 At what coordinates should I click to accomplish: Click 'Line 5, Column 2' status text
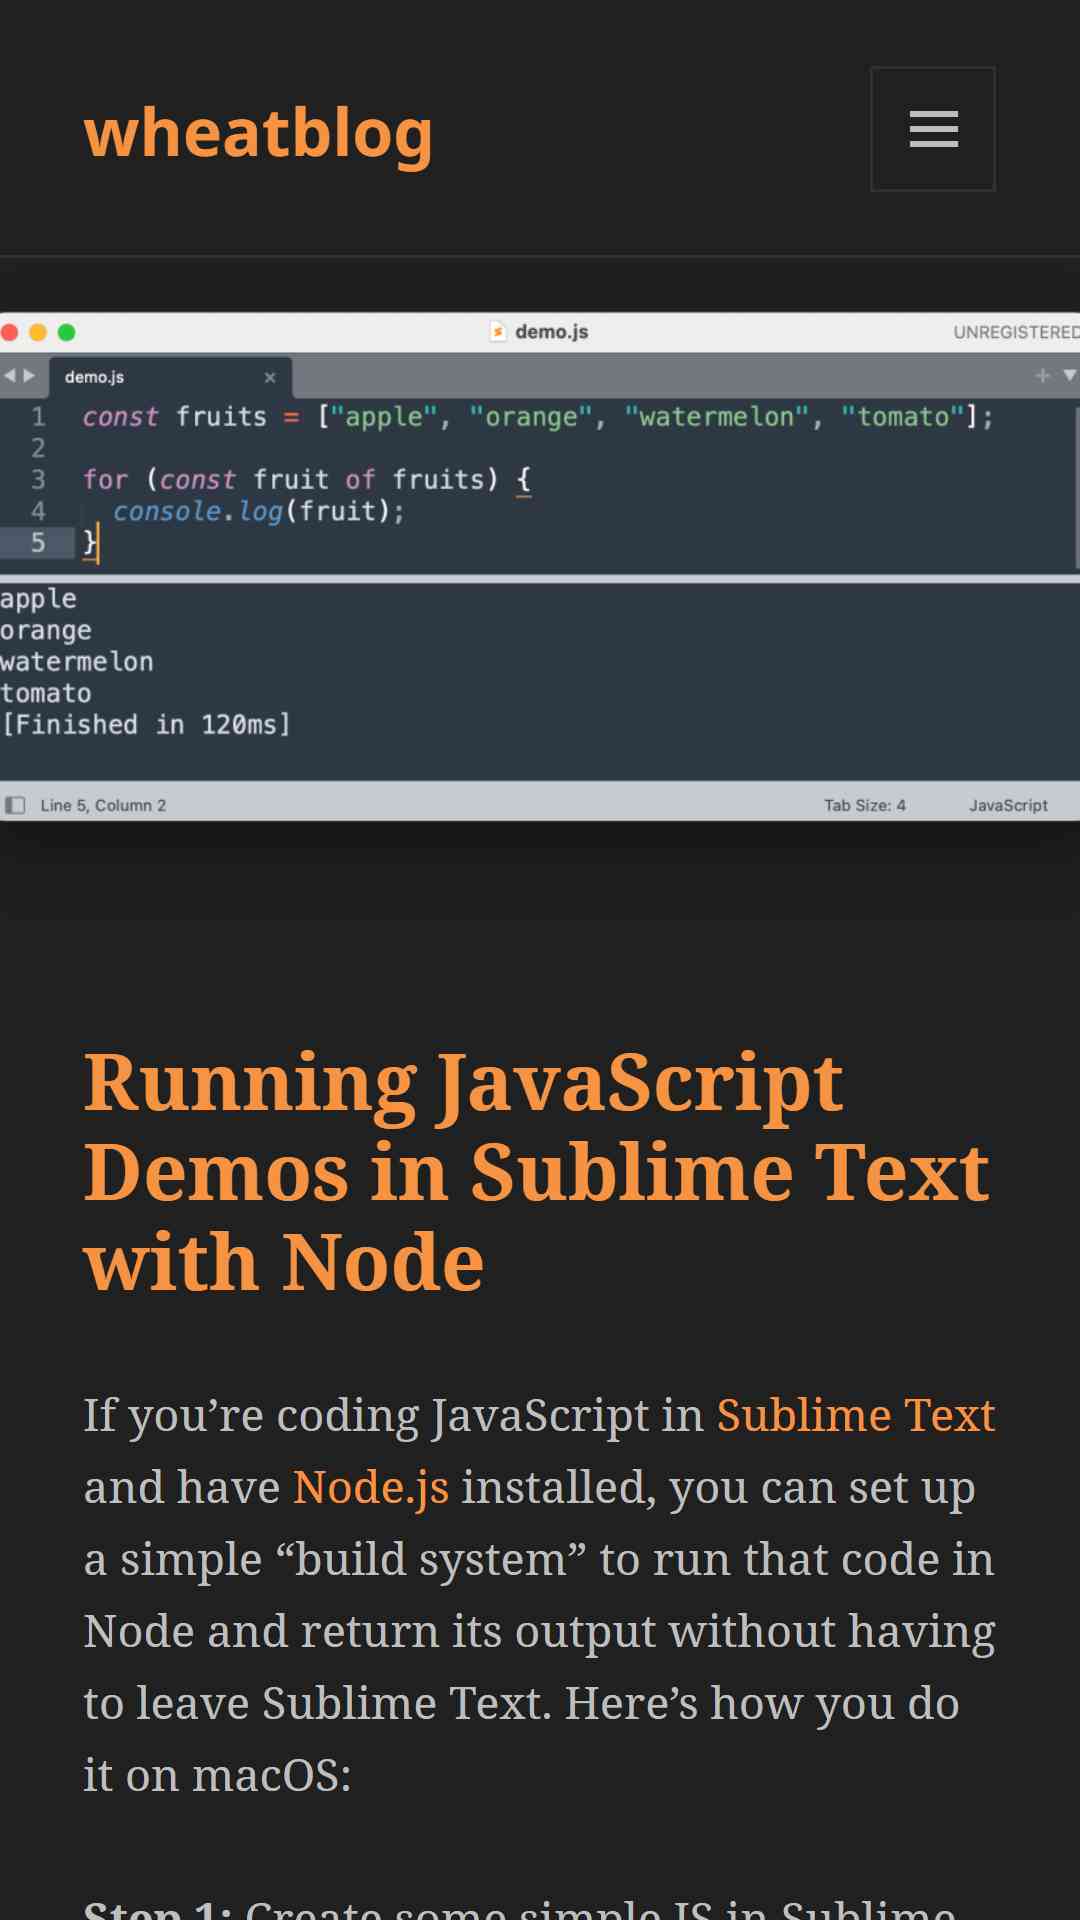click(103, 805)
